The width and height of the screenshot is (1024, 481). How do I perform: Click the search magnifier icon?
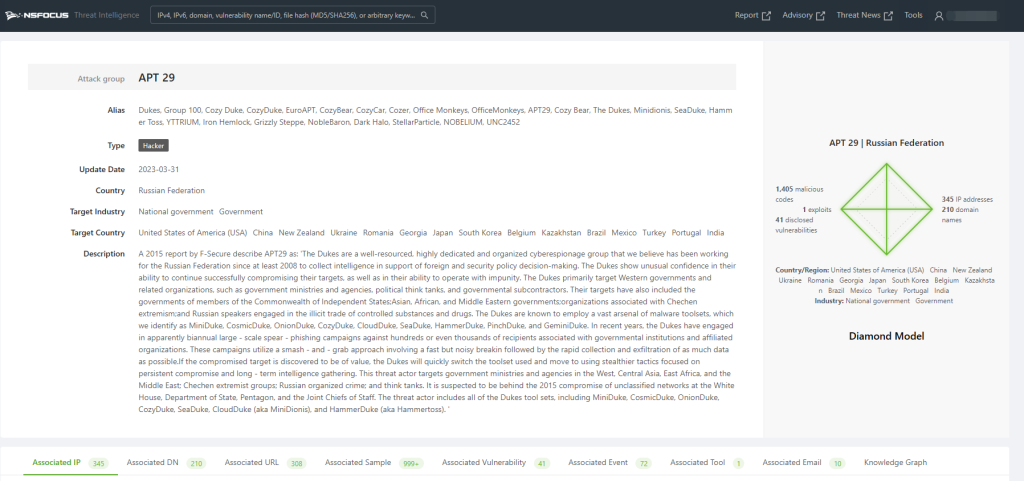[x=424, y=15]
